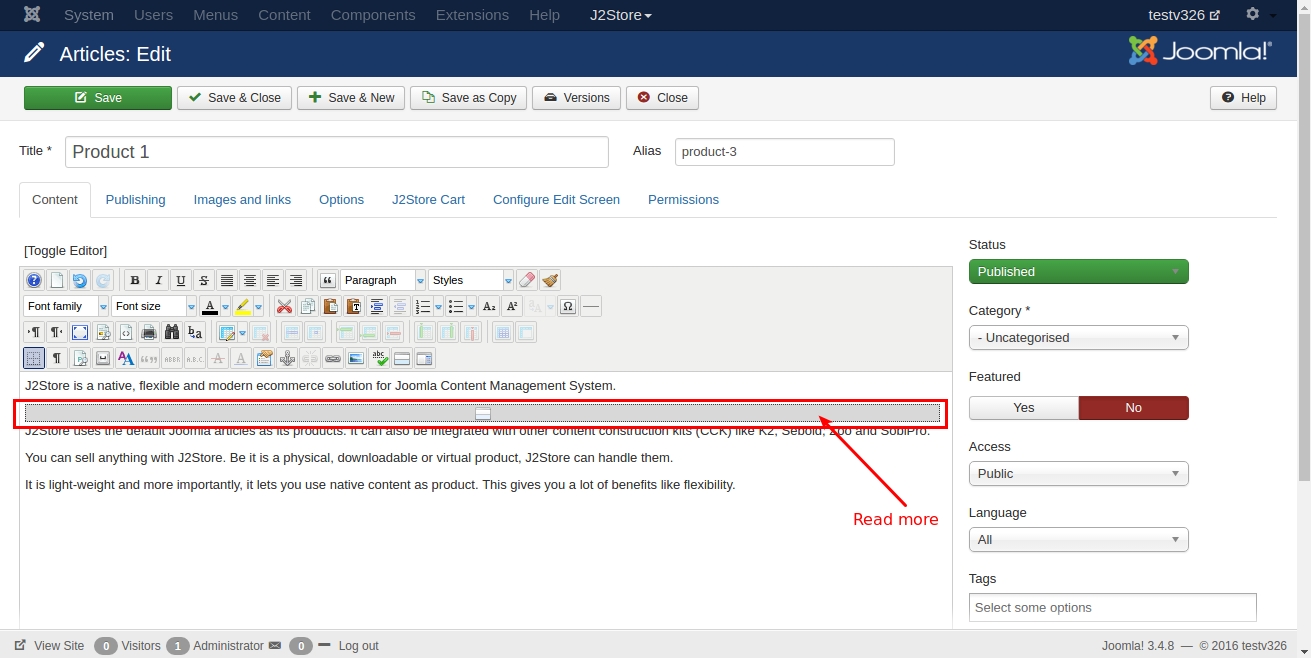Viewport: 1311px width, 658px height.
Task: Insert an anchor using anchor icon
Action: tap(287, 358)
